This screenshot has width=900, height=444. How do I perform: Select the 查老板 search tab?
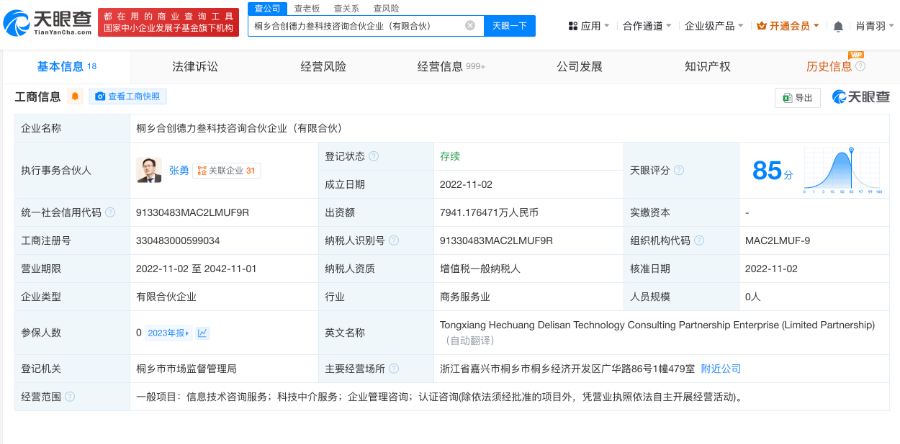coord(307,9)
